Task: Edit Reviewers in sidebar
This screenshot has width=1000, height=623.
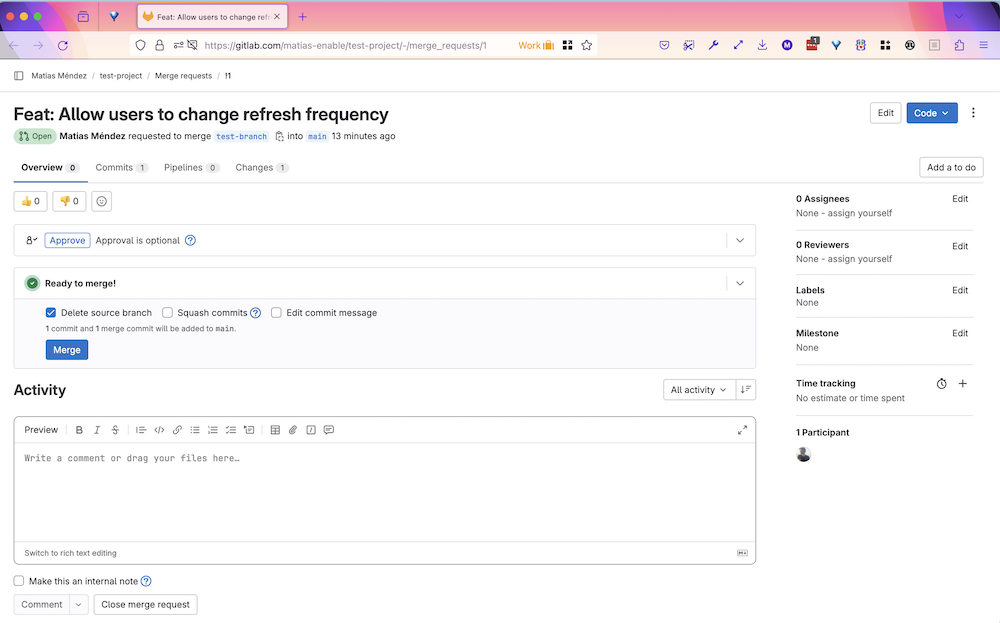Action: click(960, 246)
